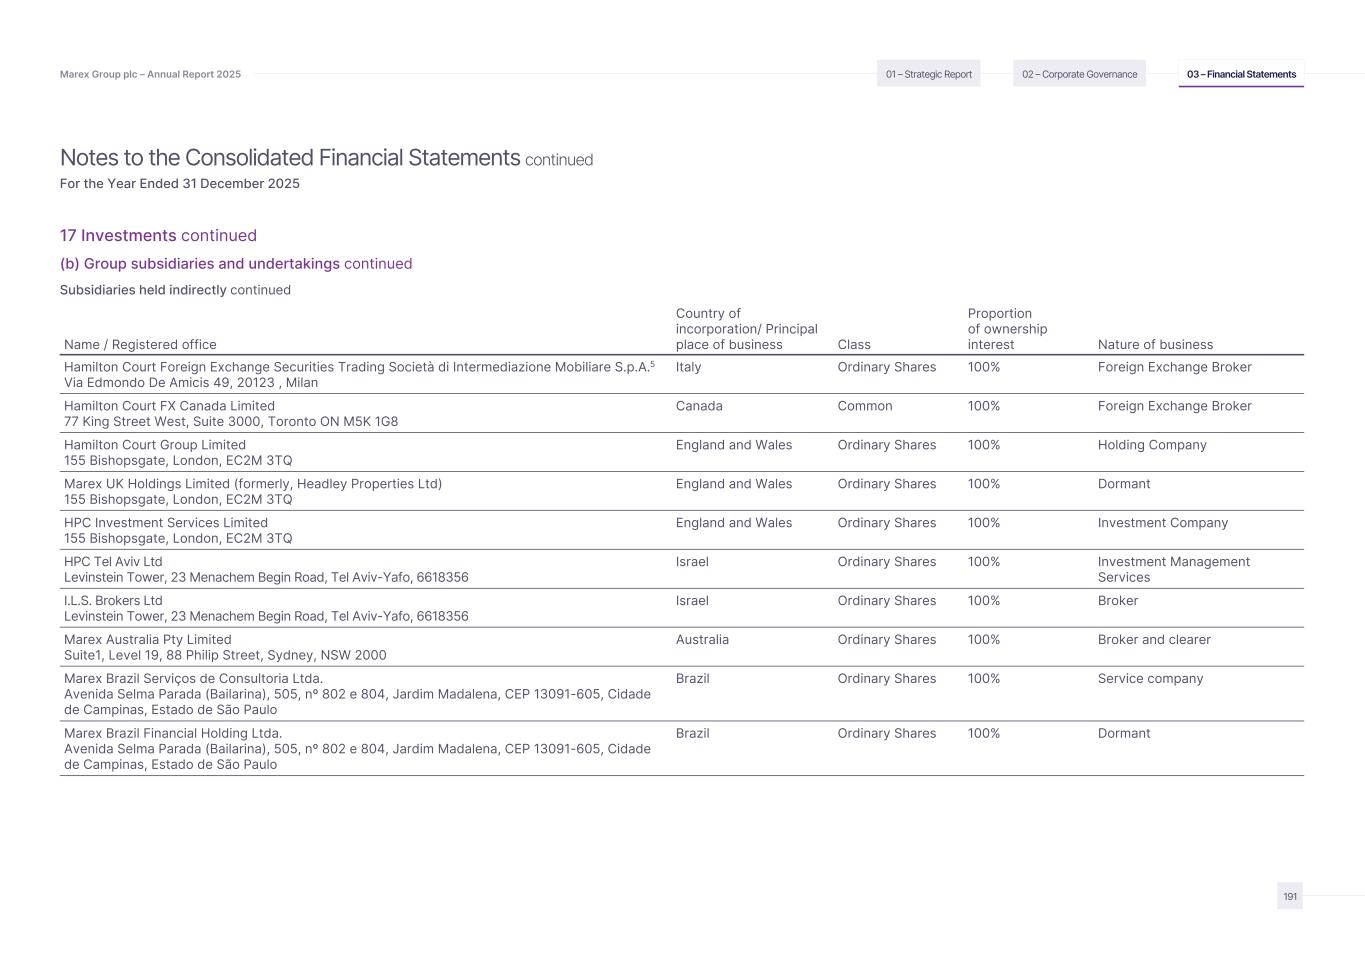Click 'Foreign Exchange Broker' in the Italy row

point(1174,367)
